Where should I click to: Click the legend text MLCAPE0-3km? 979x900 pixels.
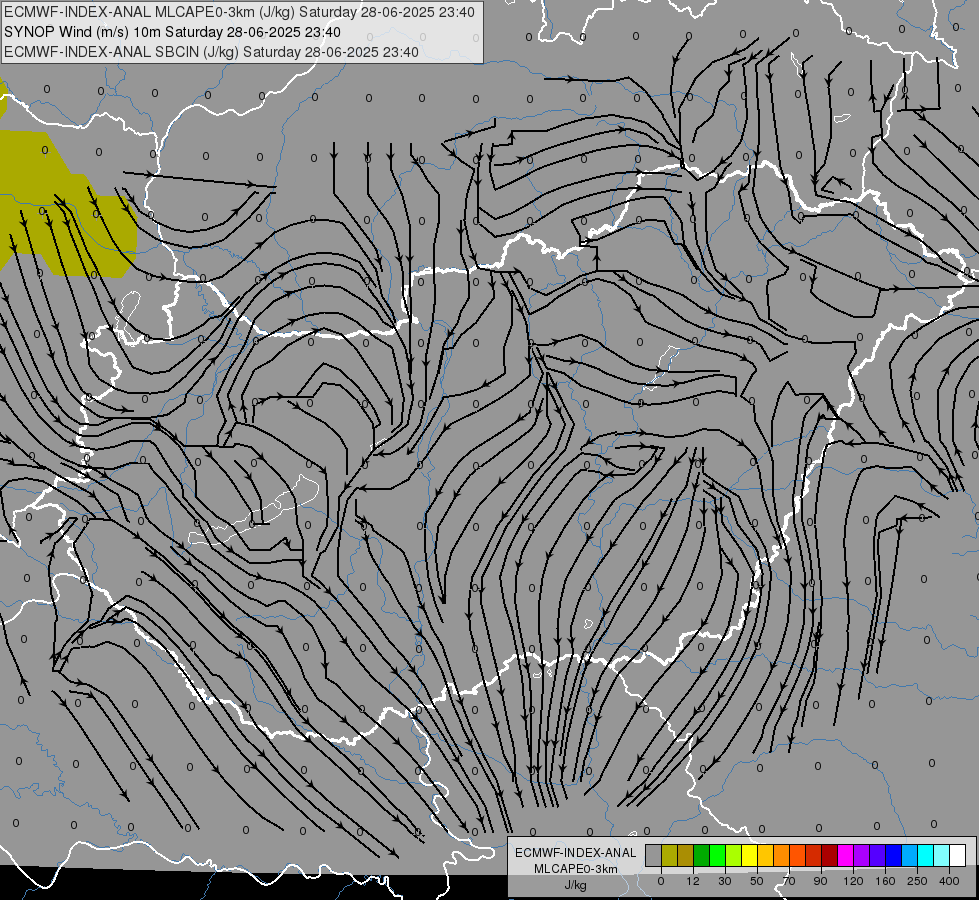click(x=576, y=869)
